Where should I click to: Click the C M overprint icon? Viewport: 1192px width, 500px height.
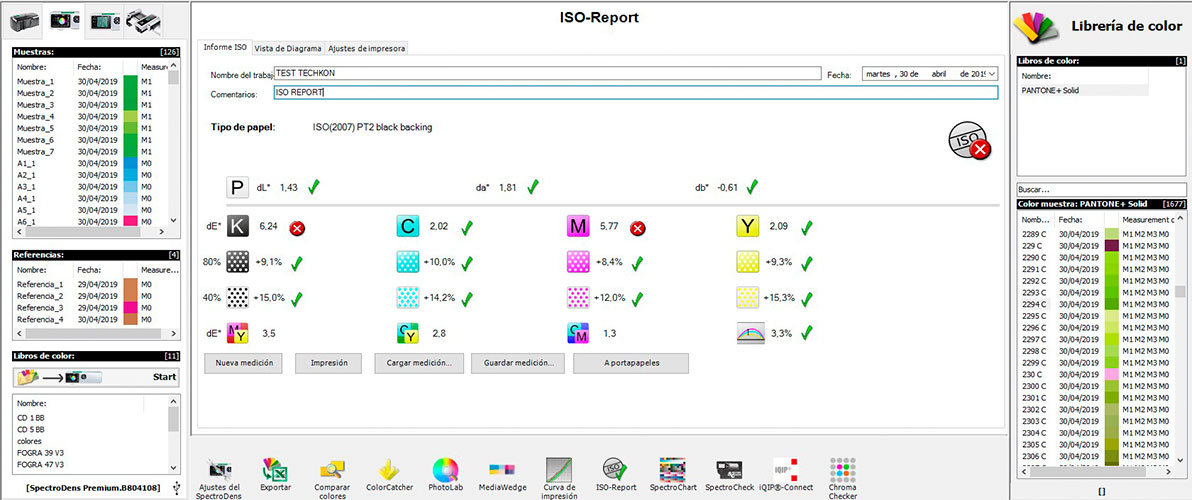point(578,333)
